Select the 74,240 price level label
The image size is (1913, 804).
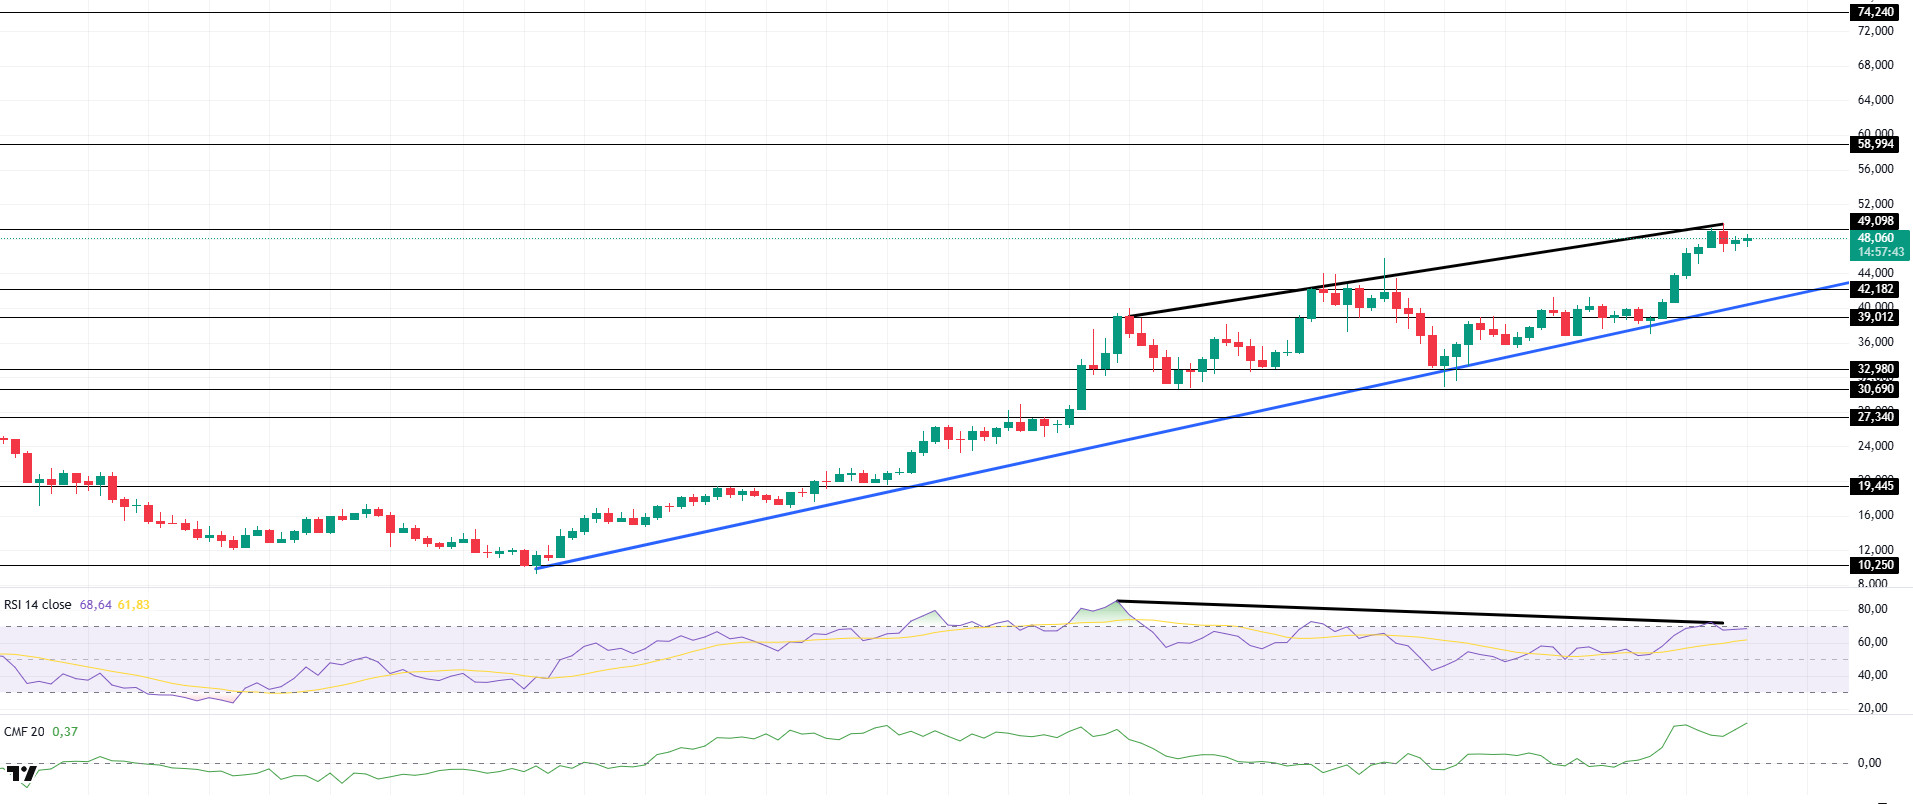[x=1875, y=12]
